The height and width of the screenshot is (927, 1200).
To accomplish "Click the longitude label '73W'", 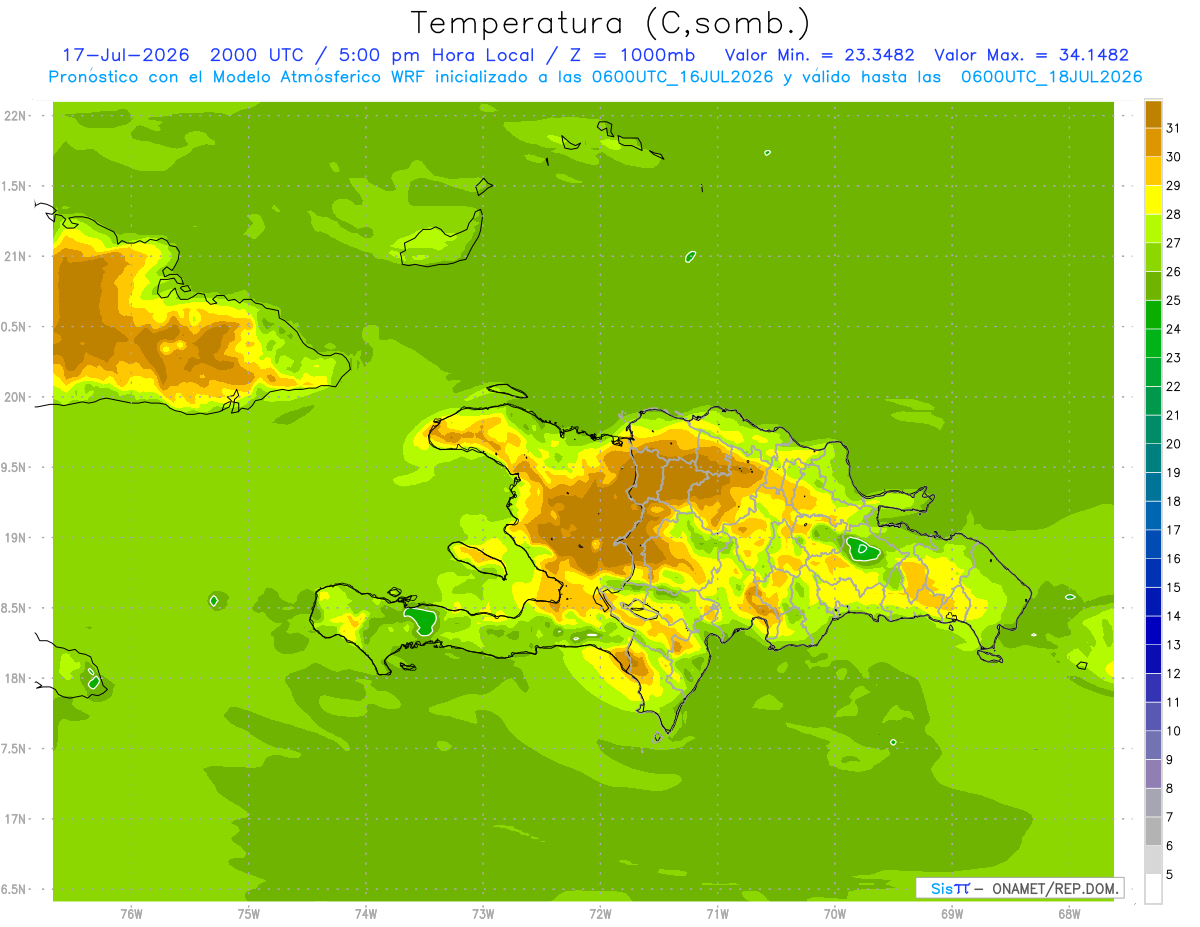I will (x=483, y=913).
